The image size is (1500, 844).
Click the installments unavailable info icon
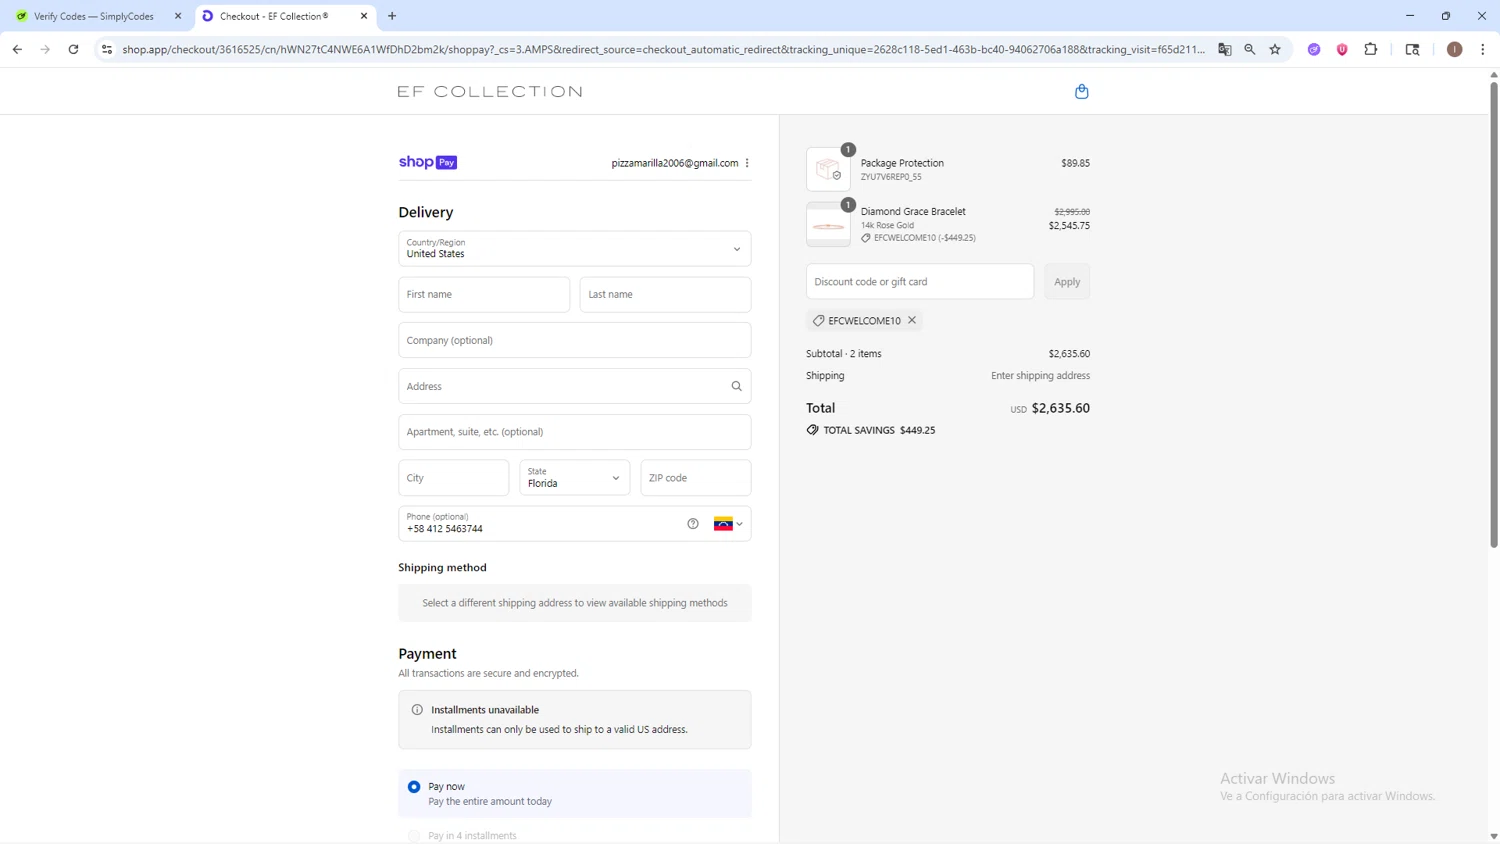(x=417, y=710)
